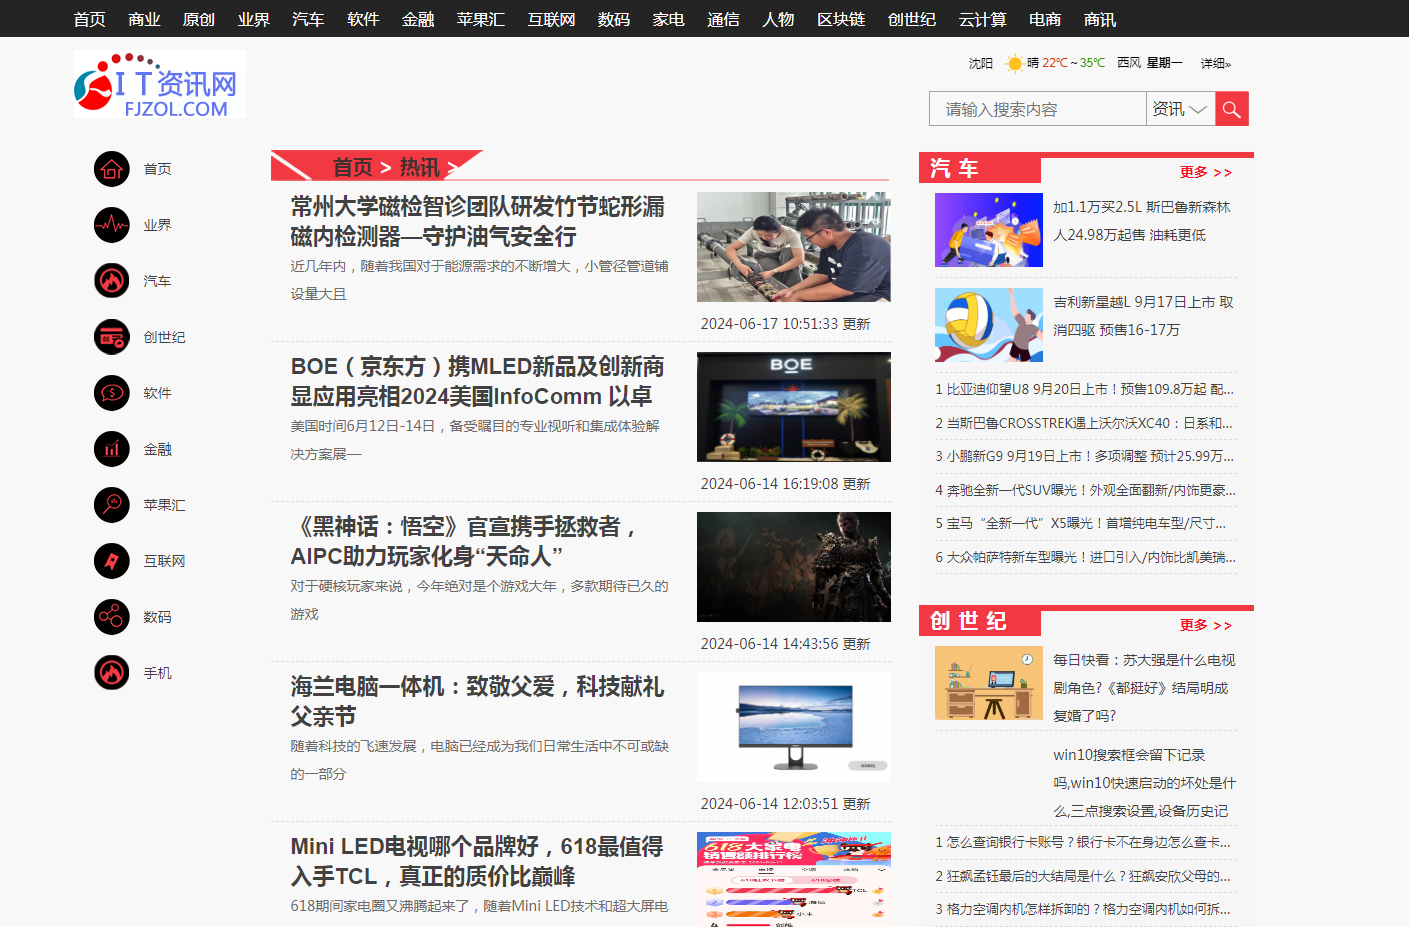The width and height of the screenshot is (1409, 927).
Task: Open 家电 in the top navigation bar
Action: pyautogui.click(x=669, y=19)
